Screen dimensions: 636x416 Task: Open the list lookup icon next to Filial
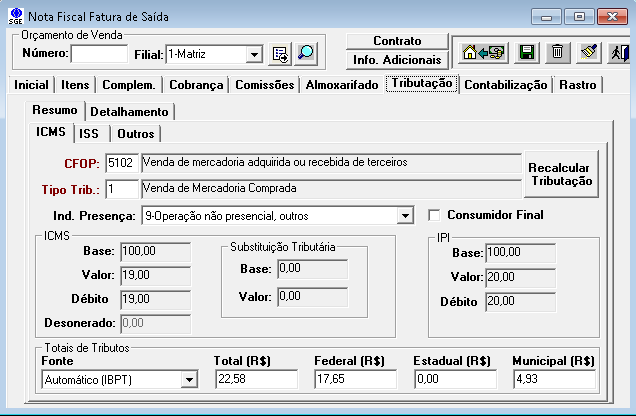280,54
